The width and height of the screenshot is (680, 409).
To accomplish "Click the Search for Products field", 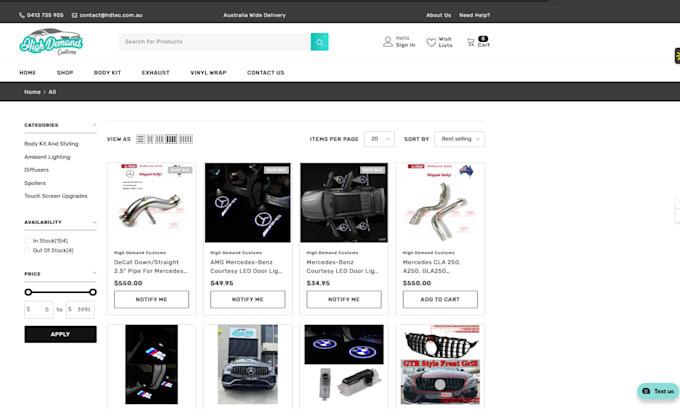I will click(215, 42).
